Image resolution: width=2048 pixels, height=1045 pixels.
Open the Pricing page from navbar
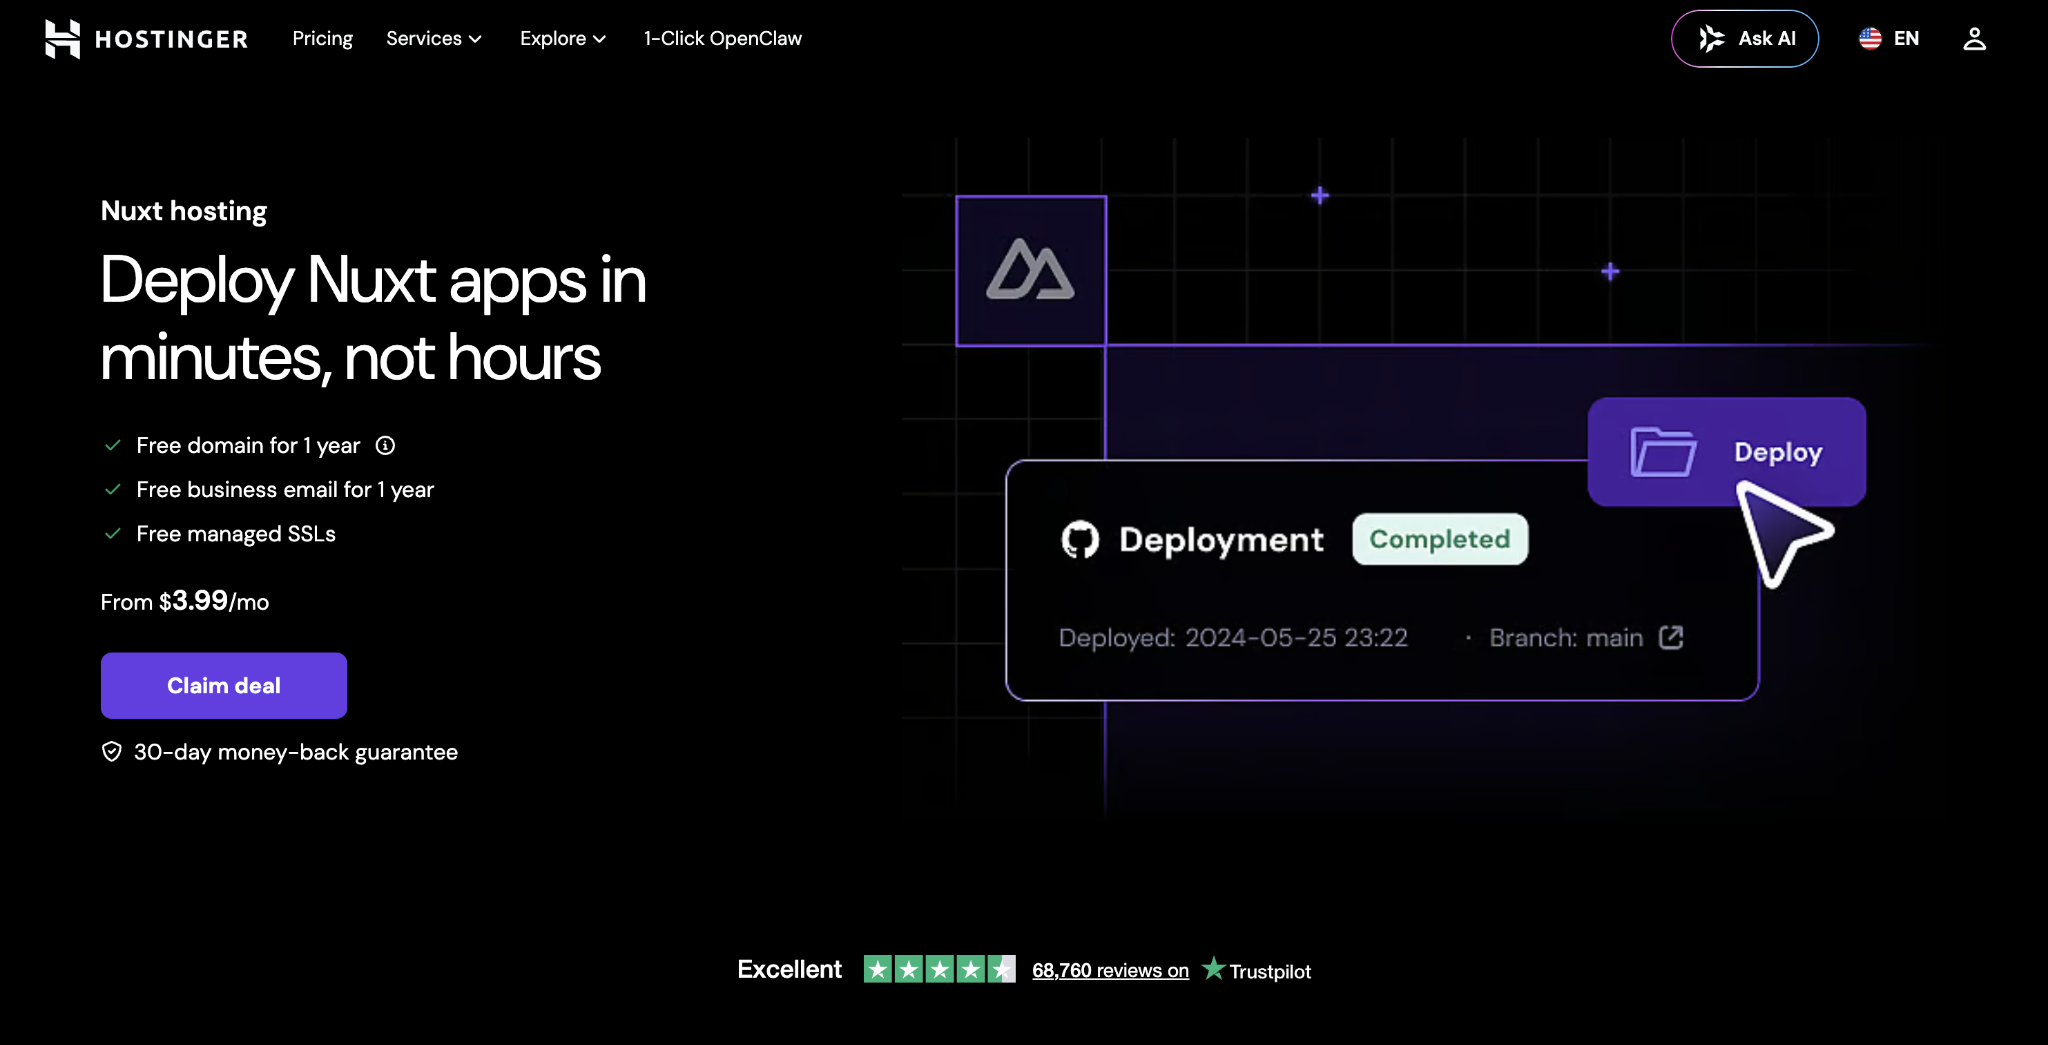coord(322,39)
